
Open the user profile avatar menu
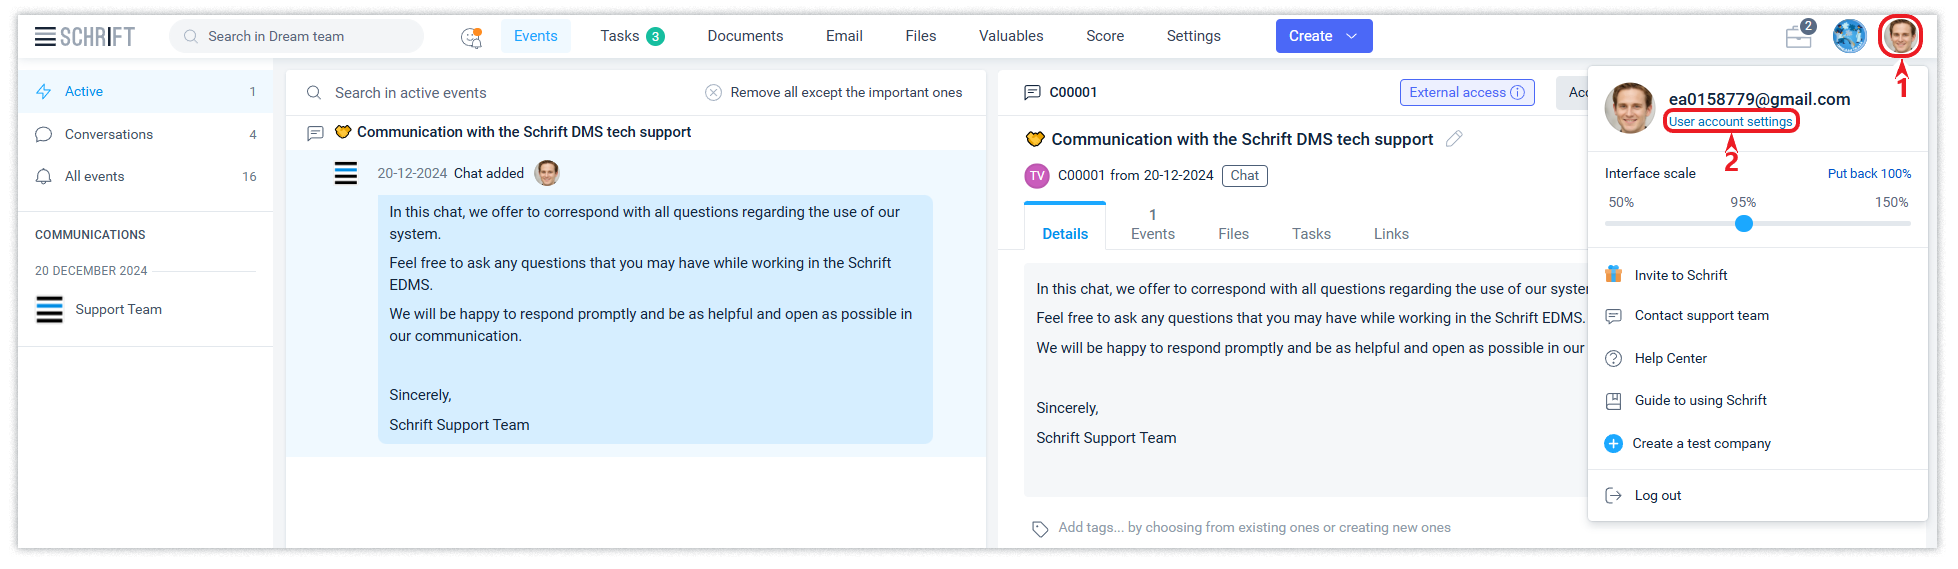tap(1900, 36)
